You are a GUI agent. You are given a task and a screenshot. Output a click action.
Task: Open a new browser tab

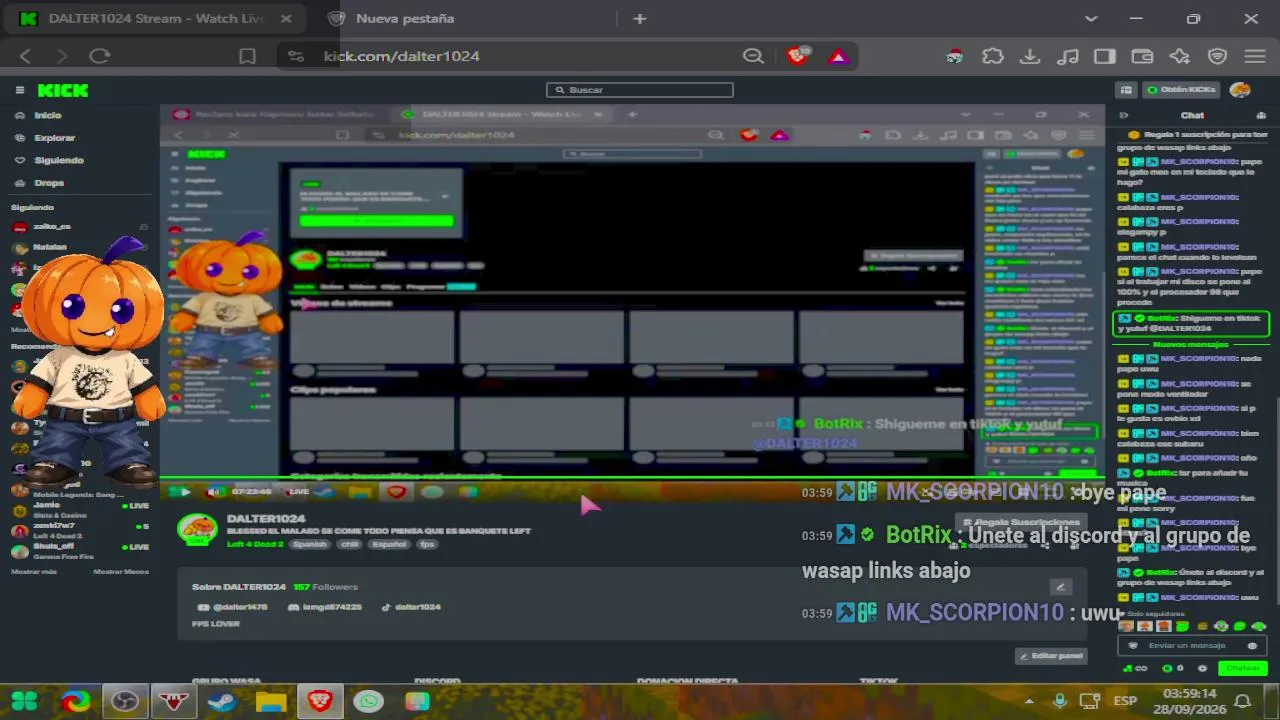640,18
